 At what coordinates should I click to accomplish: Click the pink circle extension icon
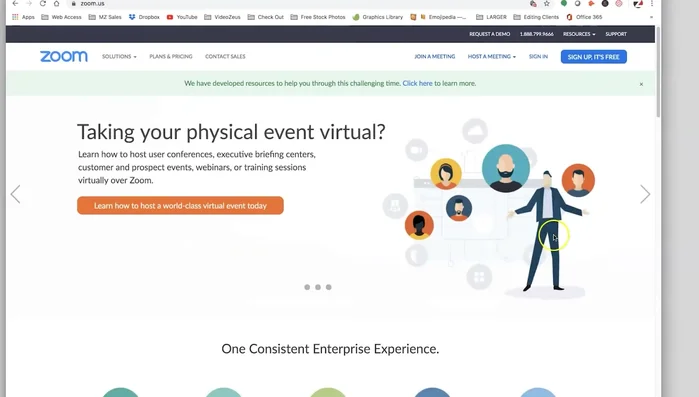tap(619, 4)
